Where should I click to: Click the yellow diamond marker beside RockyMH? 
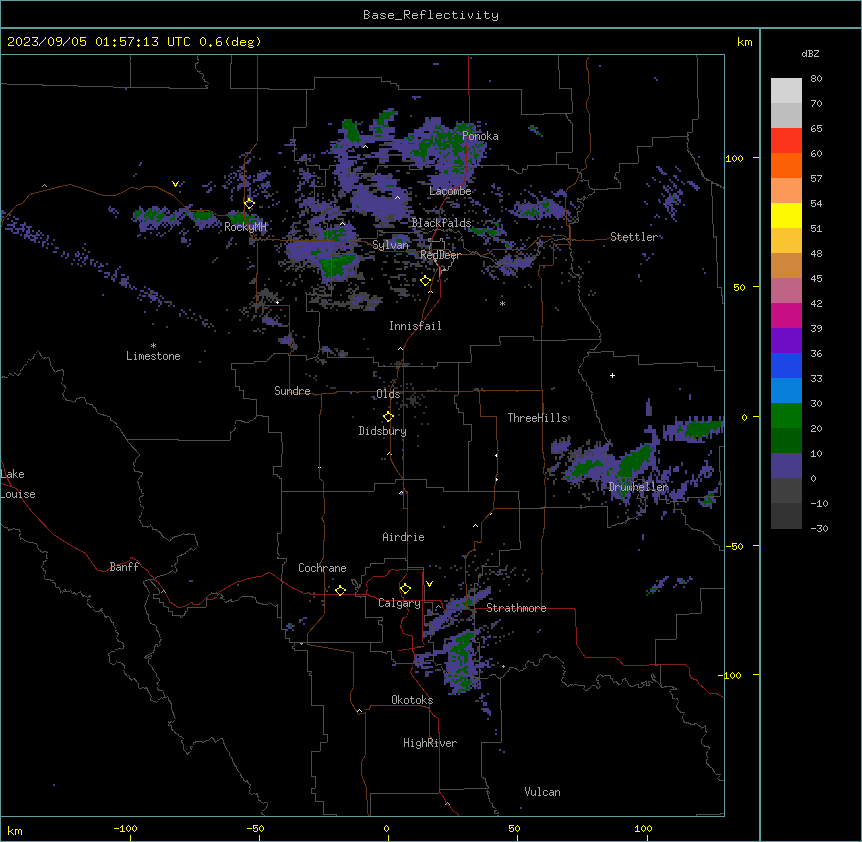pos(249,204)
